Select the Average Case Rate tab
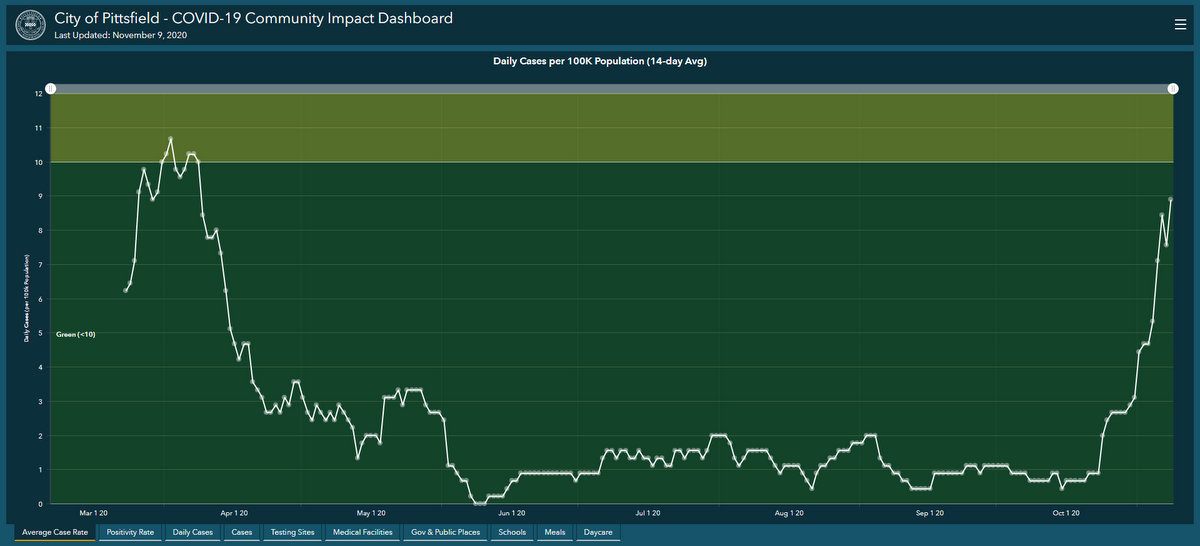This screenshot has width=1200, height=546. click(x=55, y=533)
